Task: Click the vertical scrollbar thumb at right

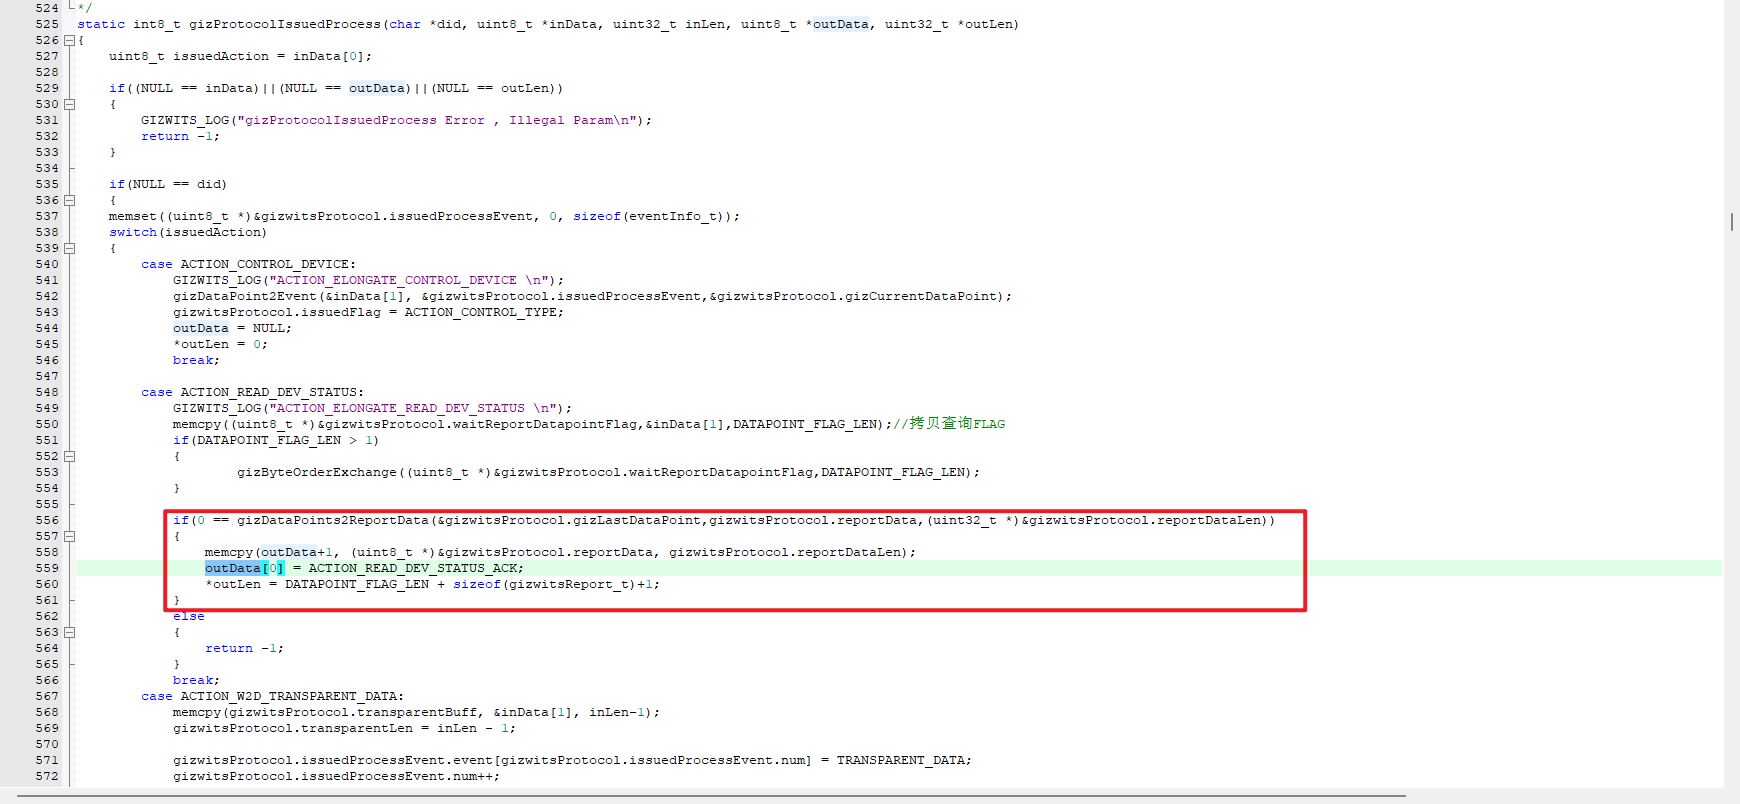Action: pos(1731,222)
